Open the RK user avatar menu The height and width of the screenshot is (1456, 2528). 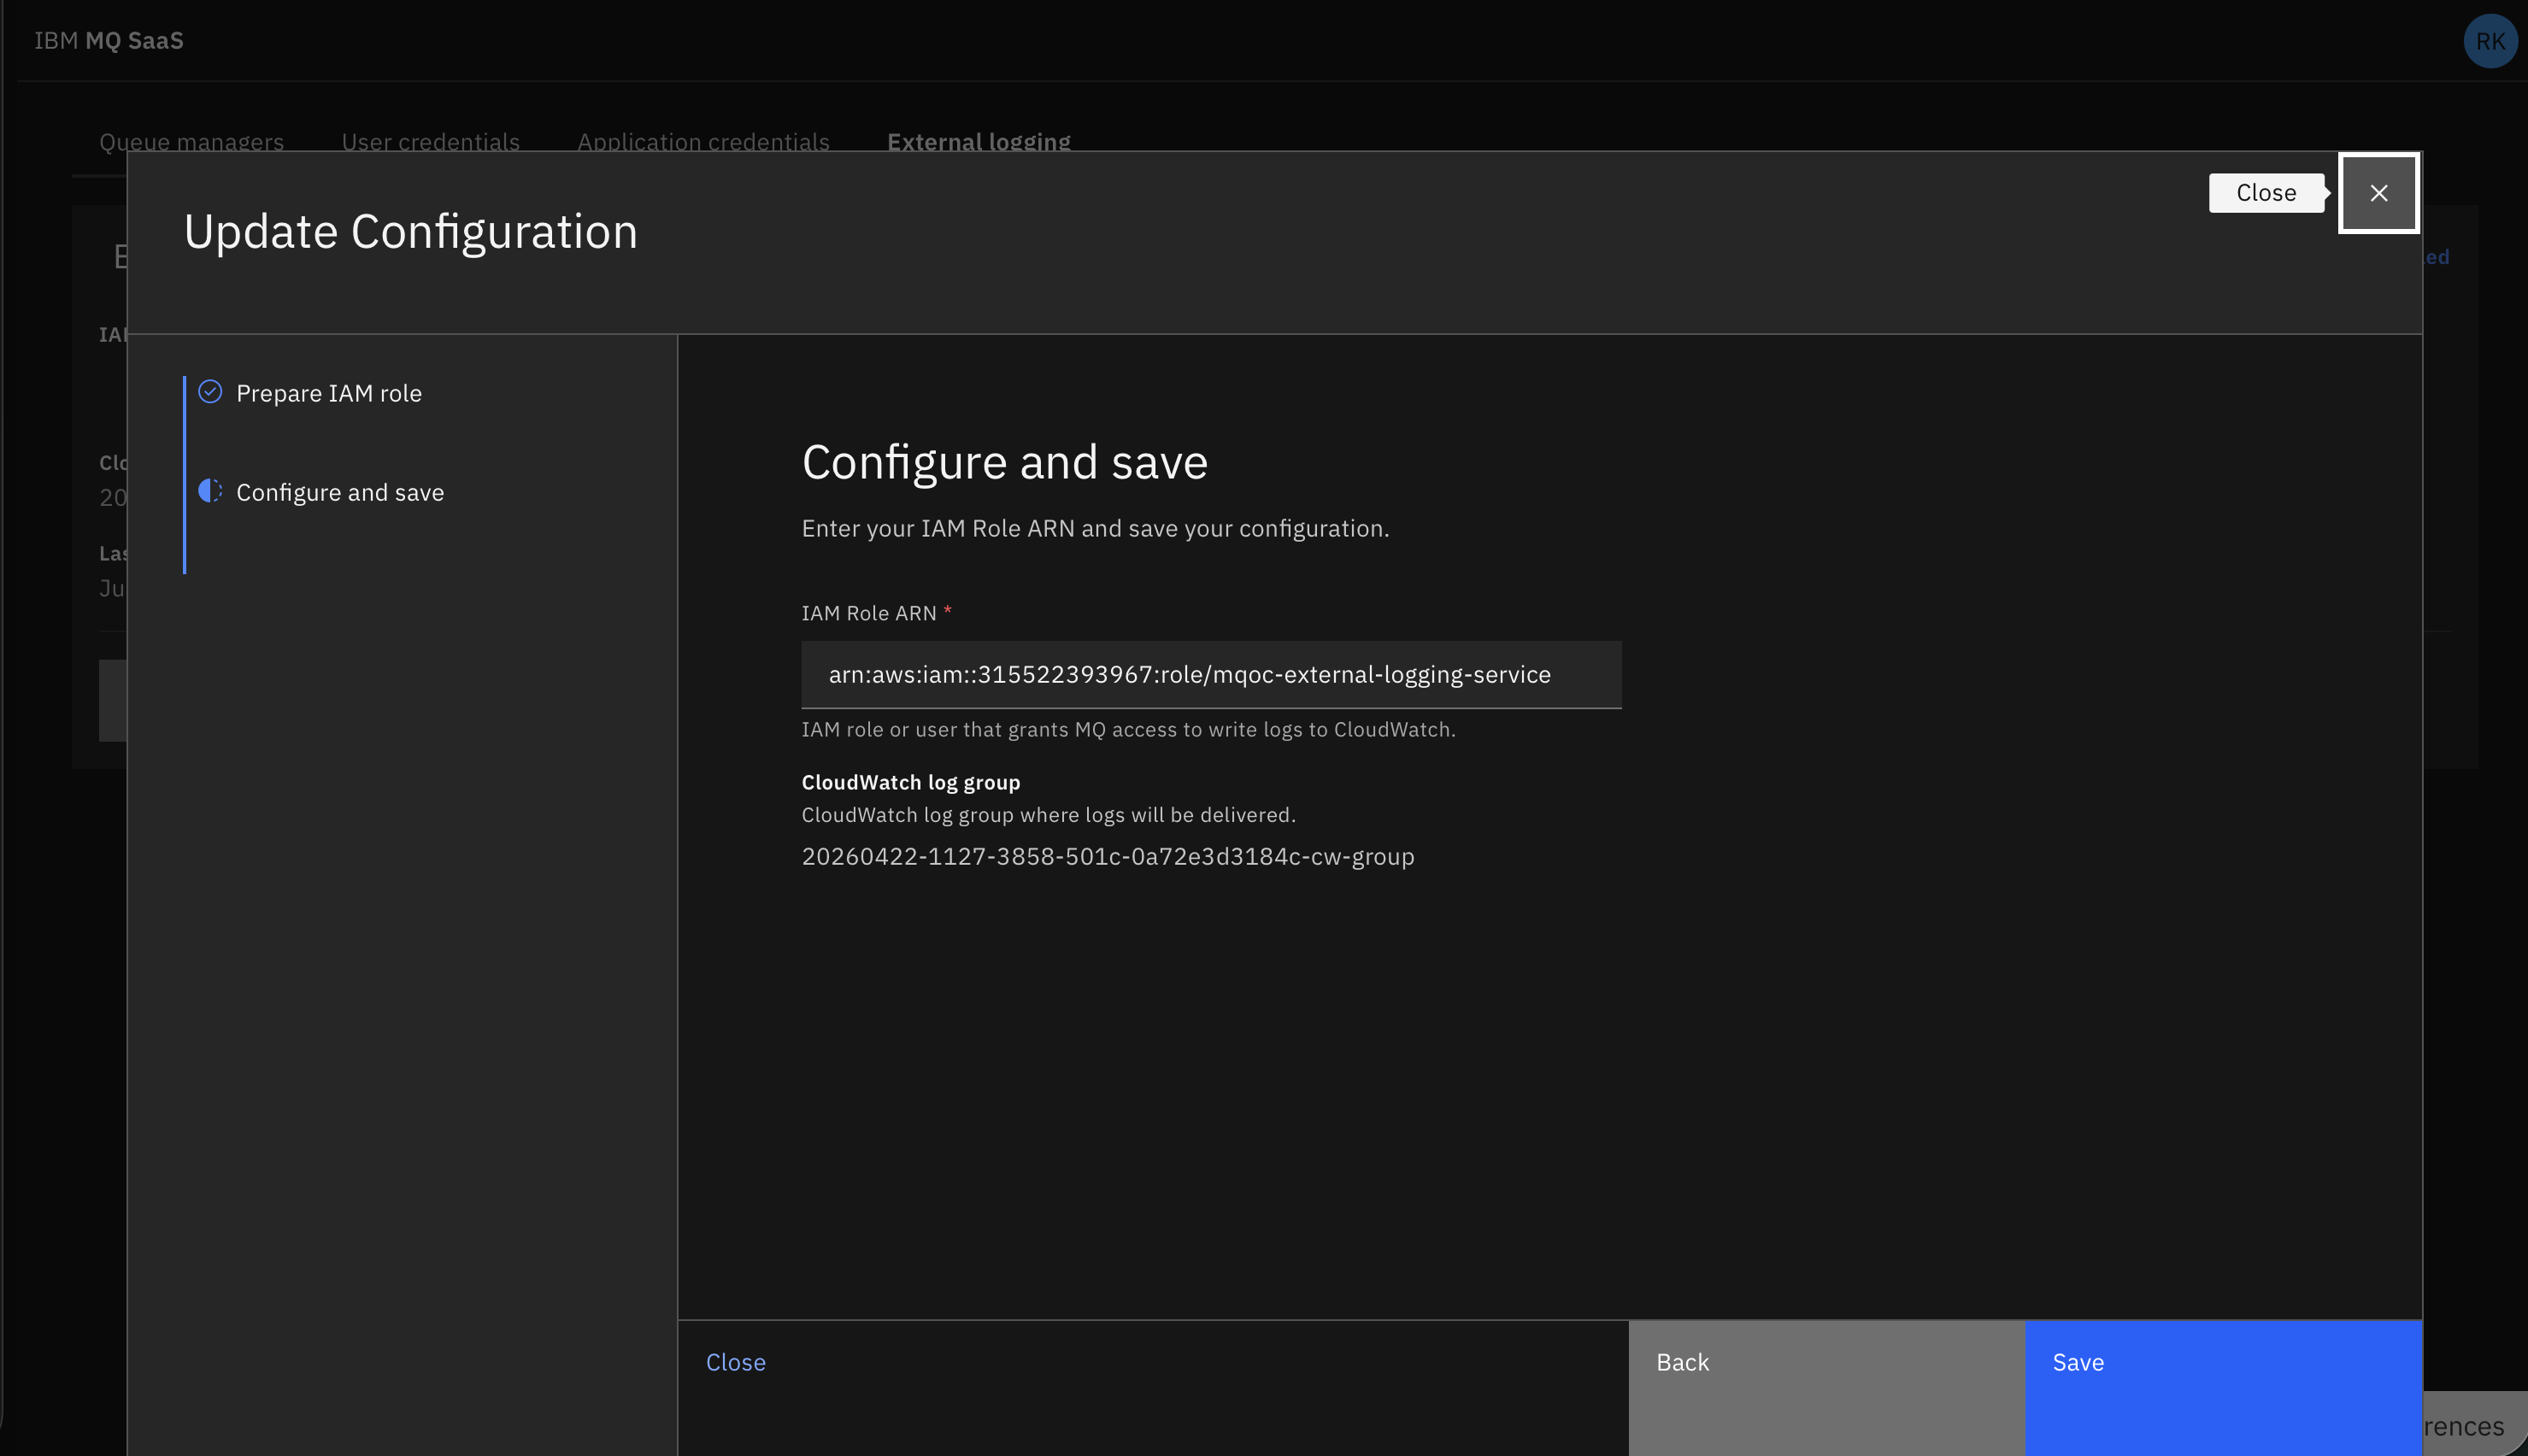[x=2489, y=41]
